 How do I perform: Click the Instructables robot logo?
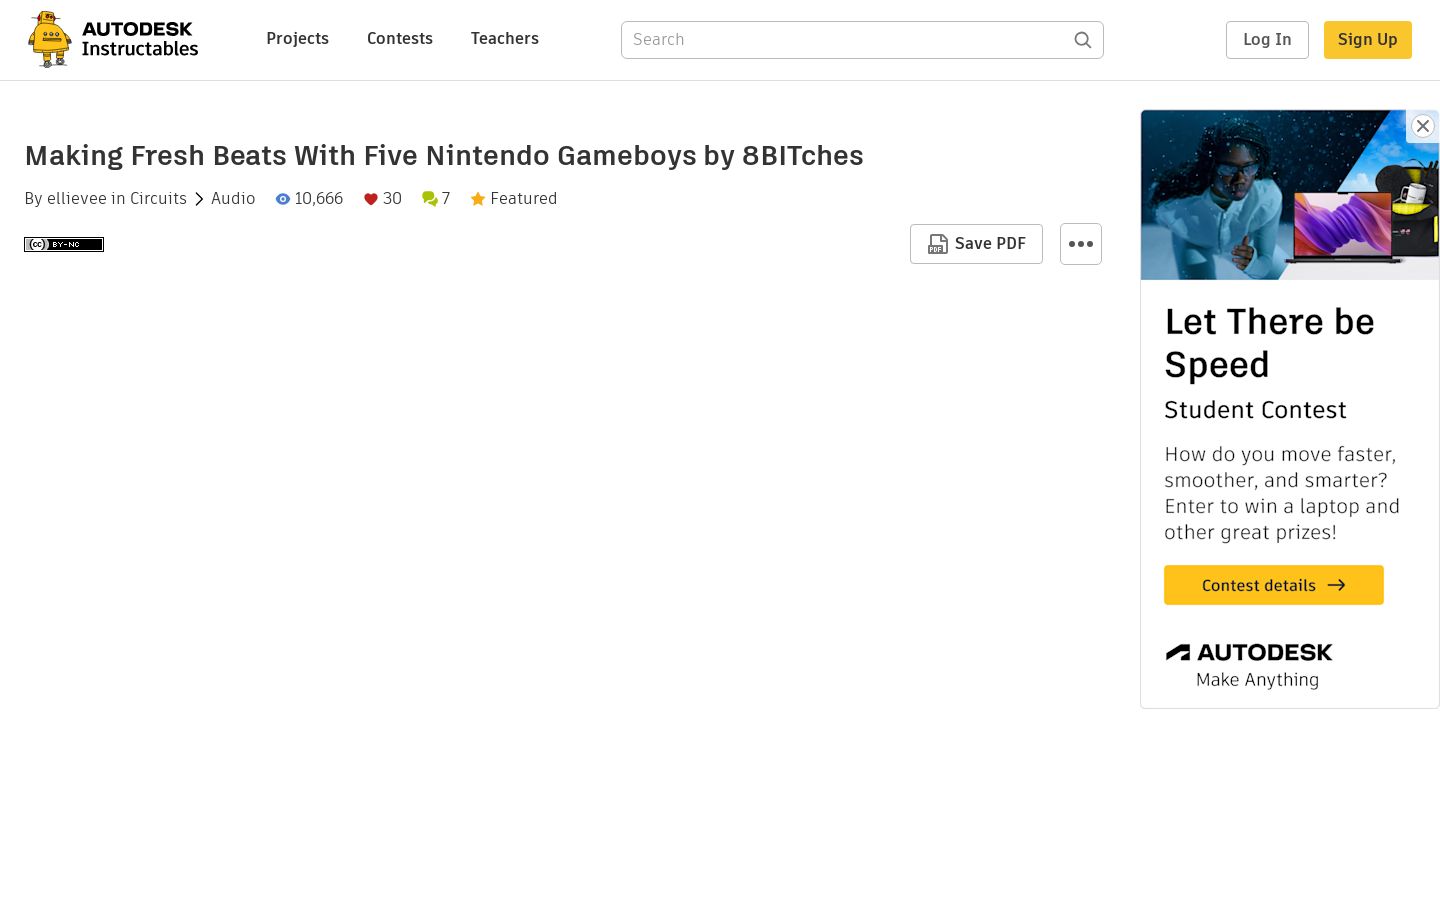tap(49, 39)
